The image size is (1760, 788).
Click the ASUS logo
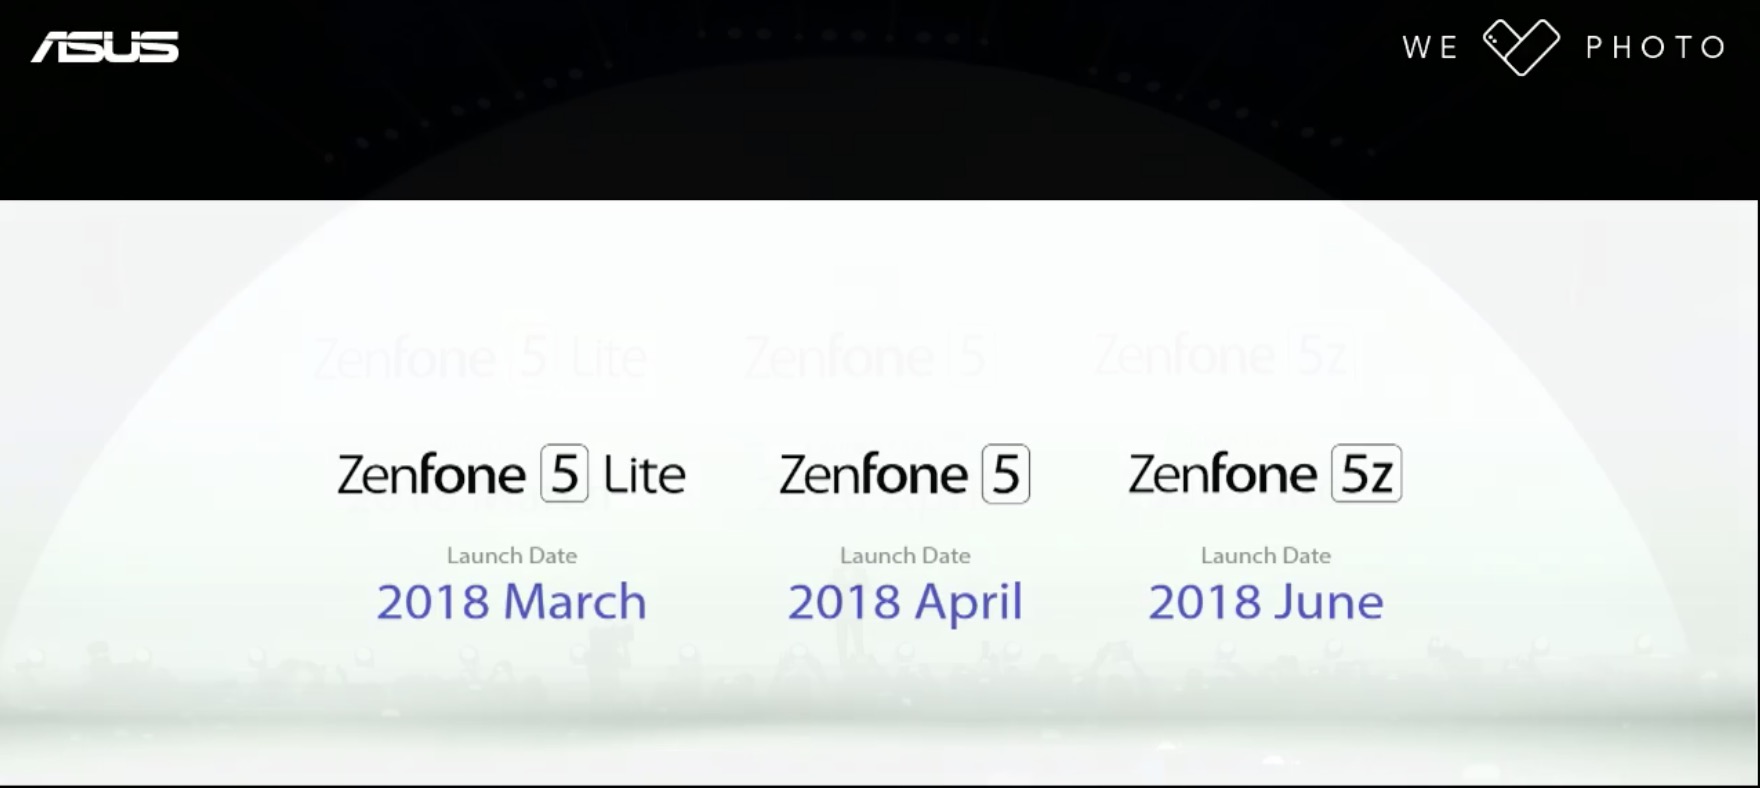click(x=105, y=47)
